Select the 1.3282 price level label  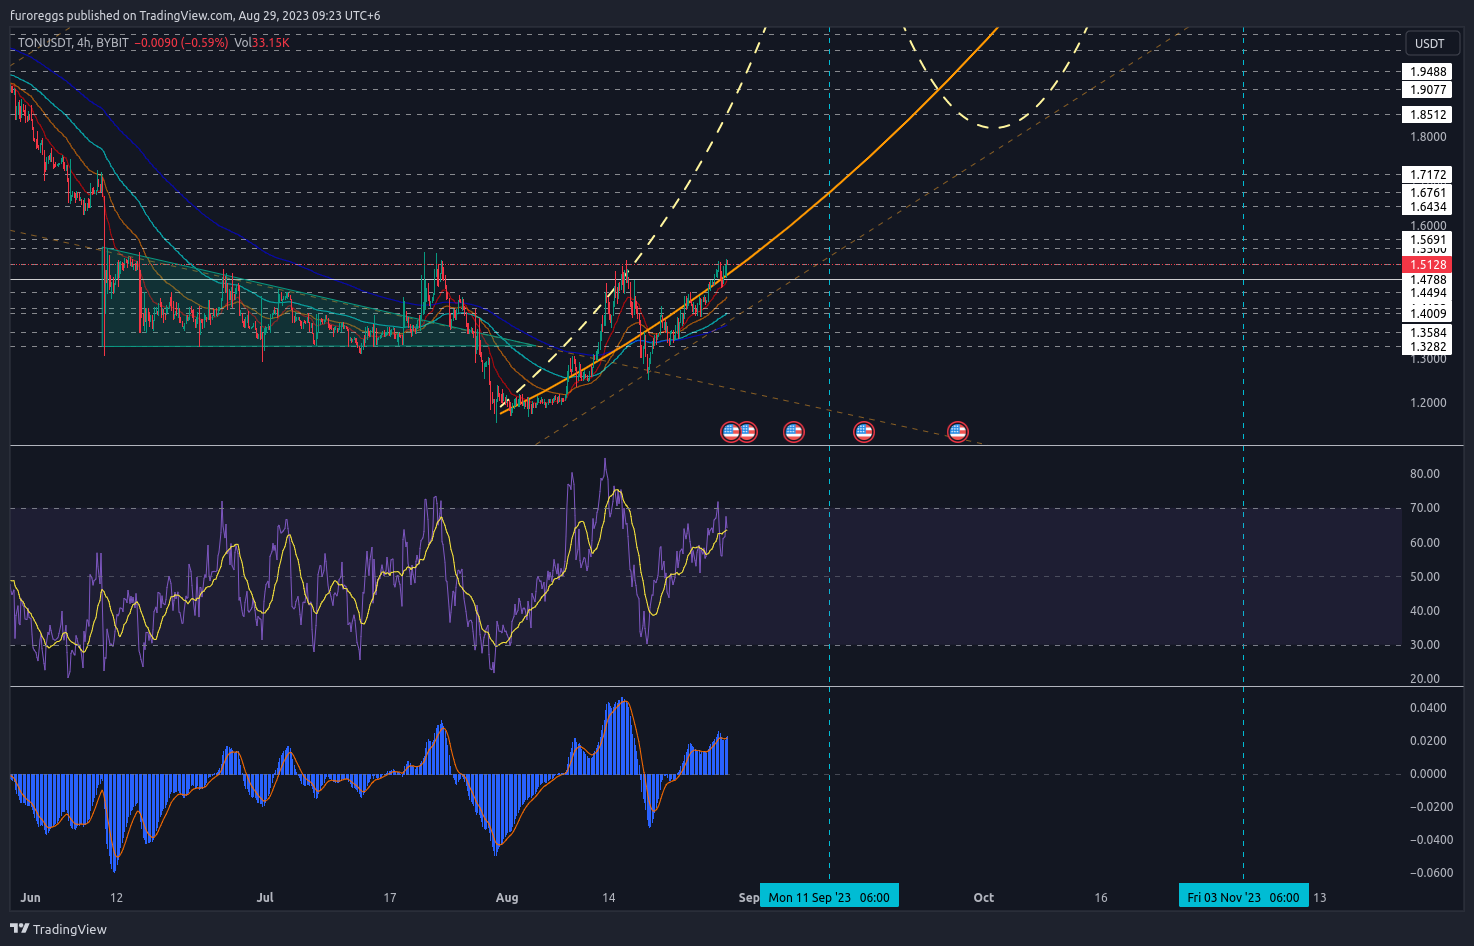click(1428, 347)
